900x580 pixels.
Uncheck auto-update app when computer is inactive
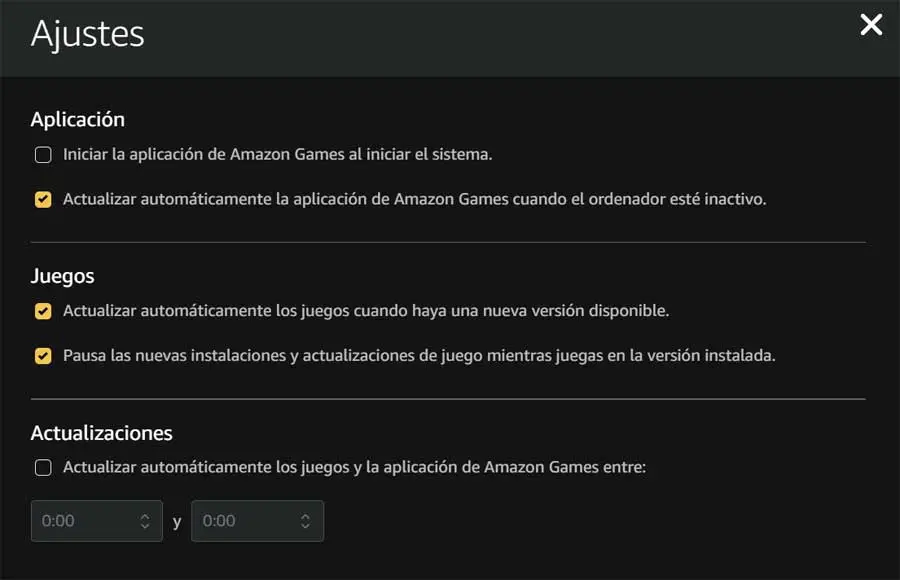(43, 199)
